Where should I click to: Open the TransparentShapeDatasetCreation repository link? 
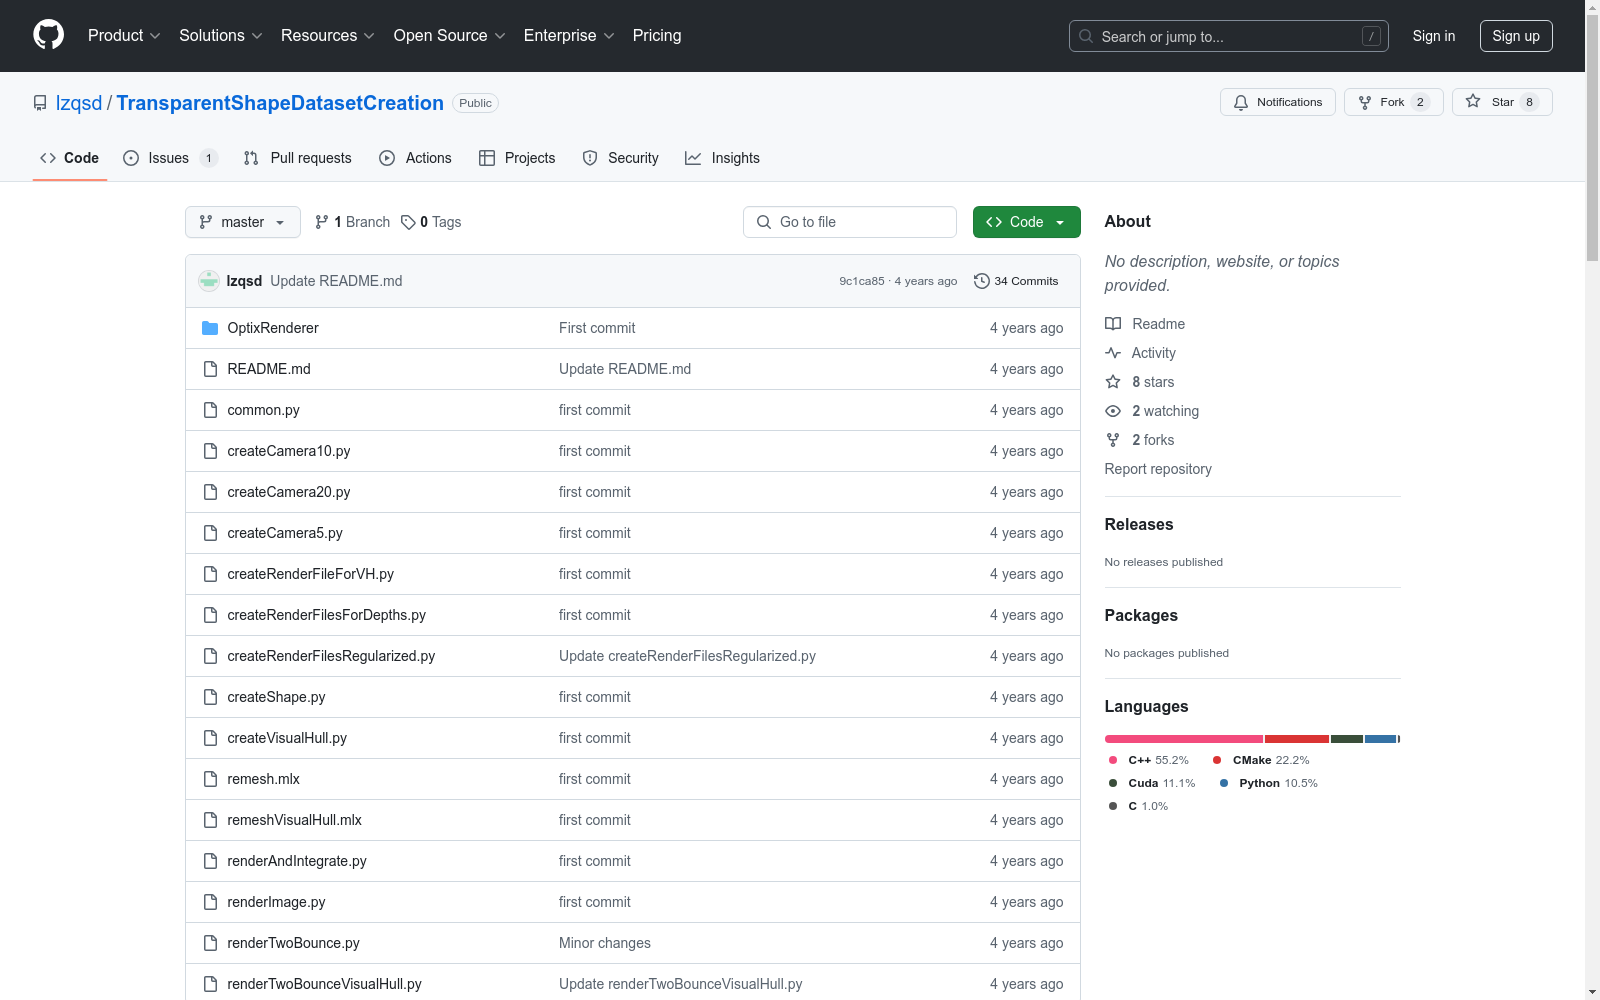click(x=280, y=103)
